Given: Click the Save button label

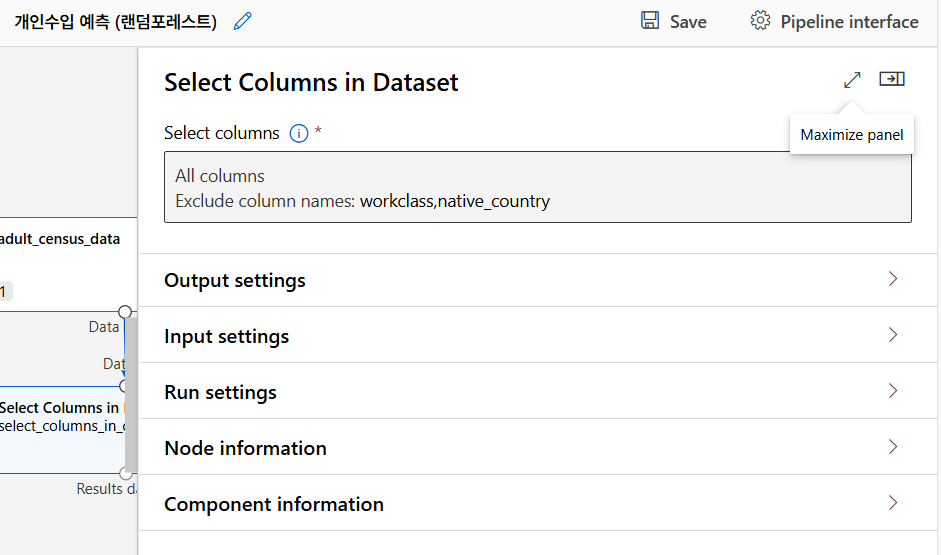Looking at the screenshot, I should (x=688, y=22).
